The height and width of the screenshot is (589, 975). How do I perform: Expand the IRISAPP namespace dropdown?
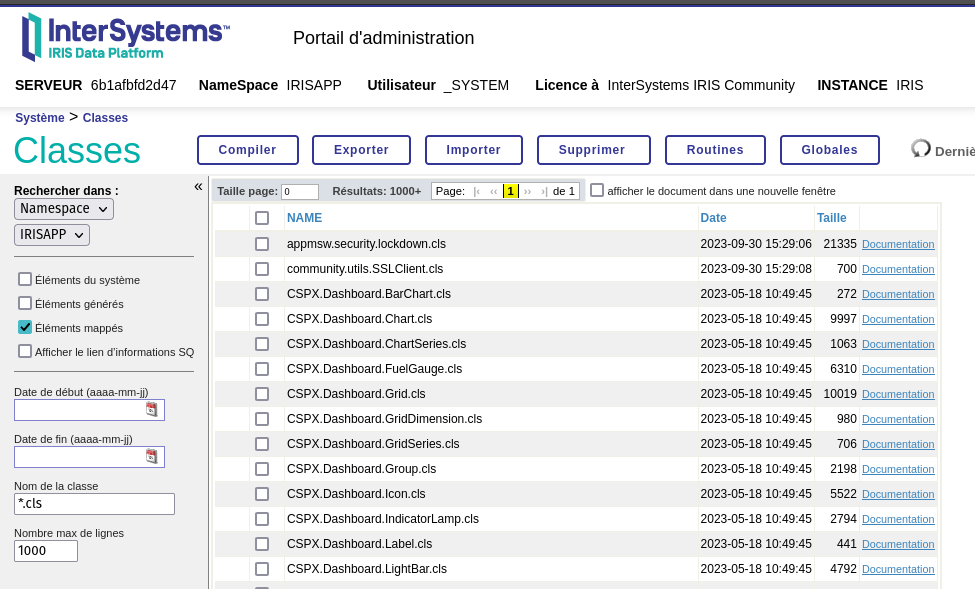[x=52, y=235]
